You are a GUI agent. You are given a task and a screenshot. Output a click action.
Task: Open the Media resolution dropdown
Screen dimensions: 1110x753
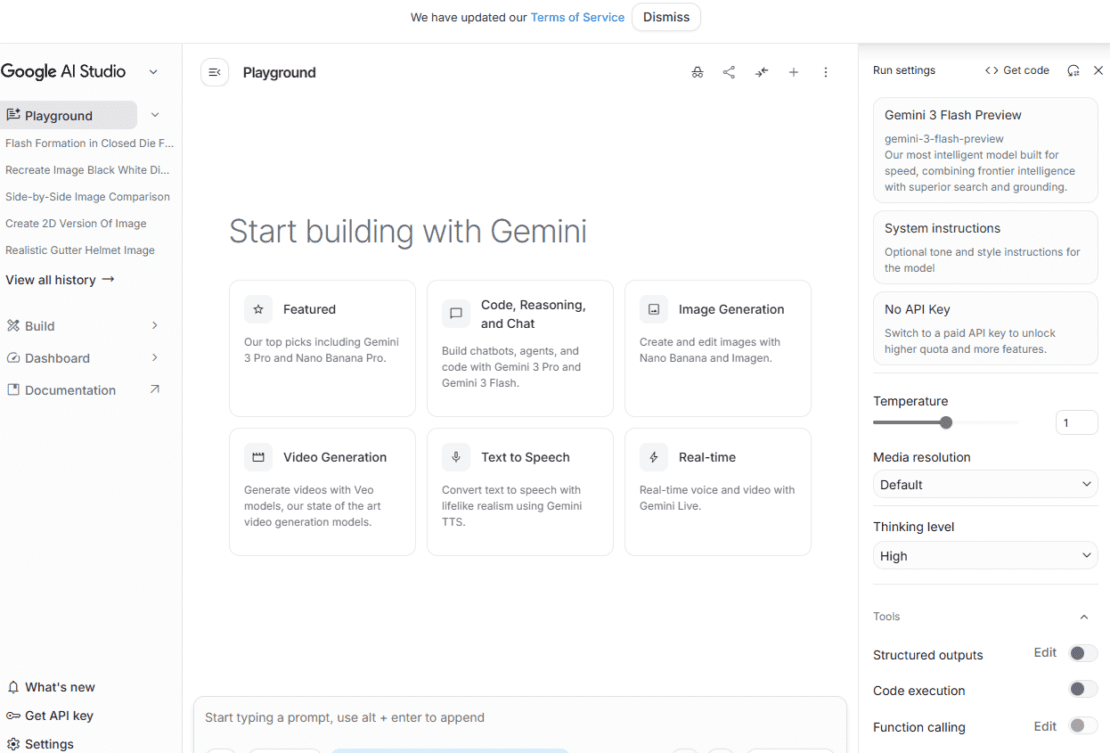pos(985,484)
